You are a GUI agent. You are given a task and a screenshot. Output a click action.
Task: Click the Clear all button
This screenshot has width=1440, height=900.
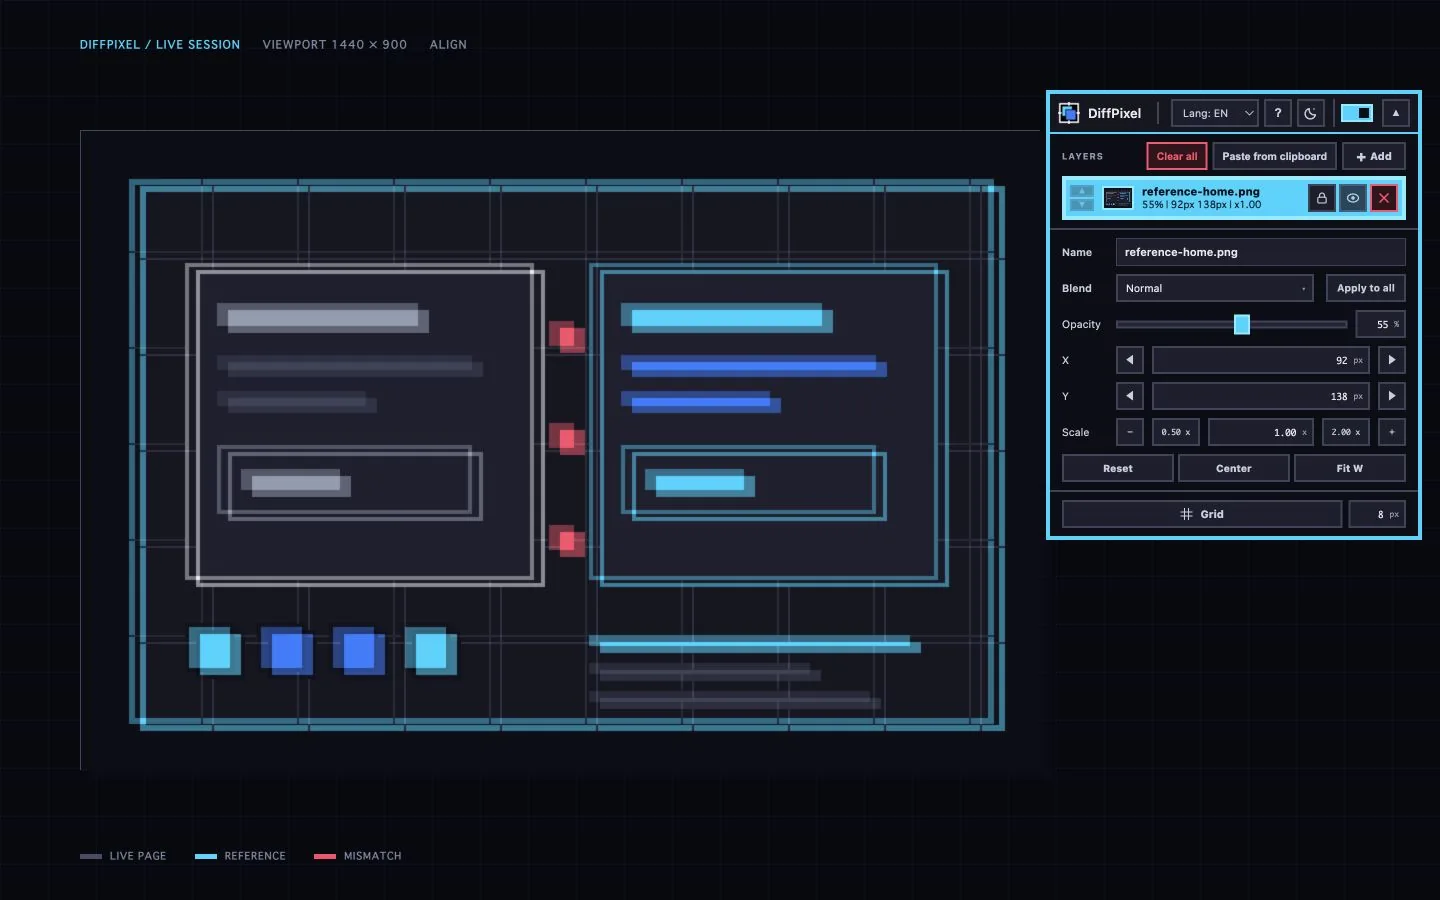pyautogui.click(x=1176, y=156)
